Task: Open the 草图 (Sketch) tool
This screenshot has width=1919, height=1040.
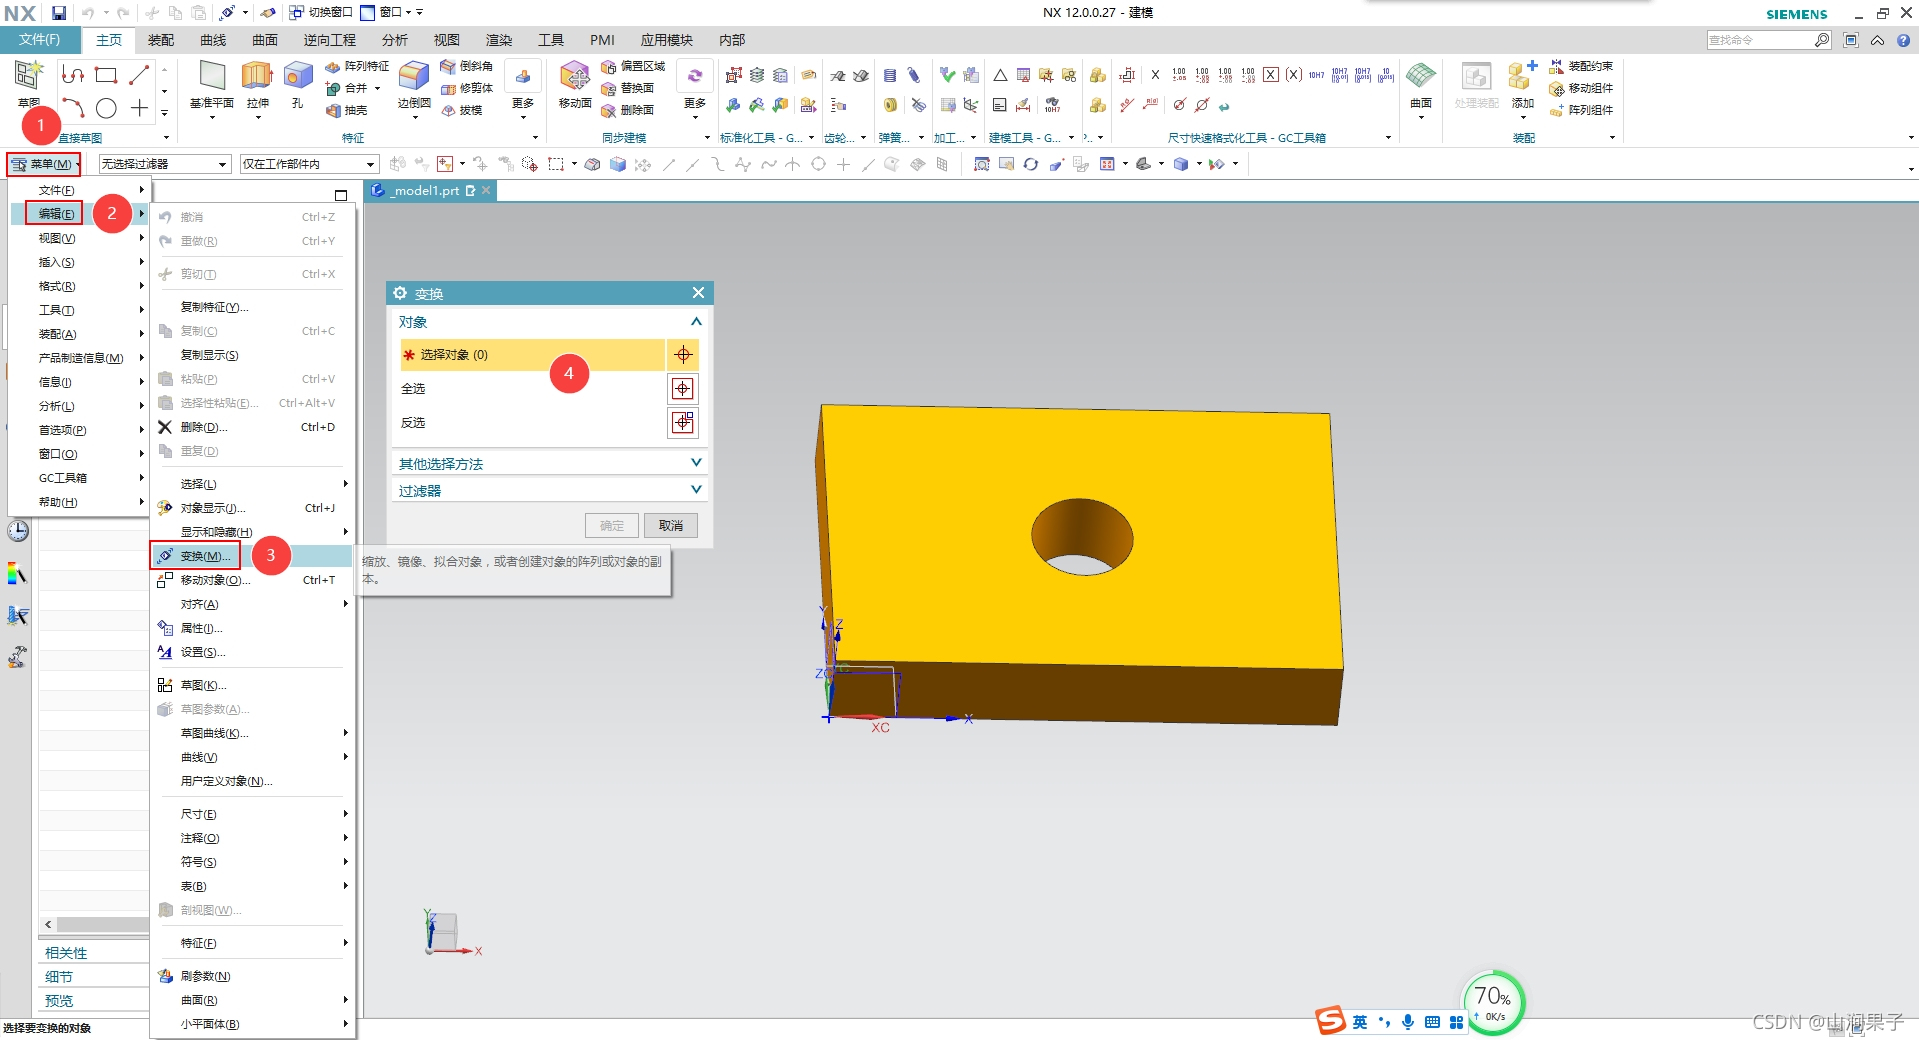Action: pos(28,82)
